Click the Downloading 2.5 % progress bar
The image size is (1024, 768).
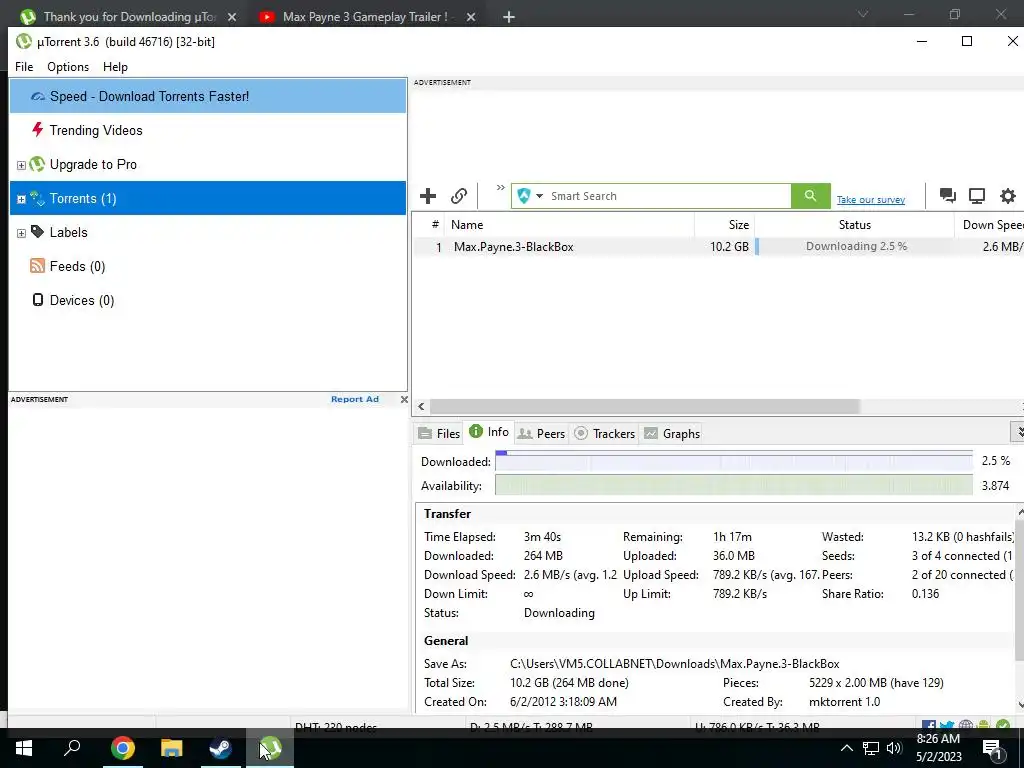[x=854, y=246]
